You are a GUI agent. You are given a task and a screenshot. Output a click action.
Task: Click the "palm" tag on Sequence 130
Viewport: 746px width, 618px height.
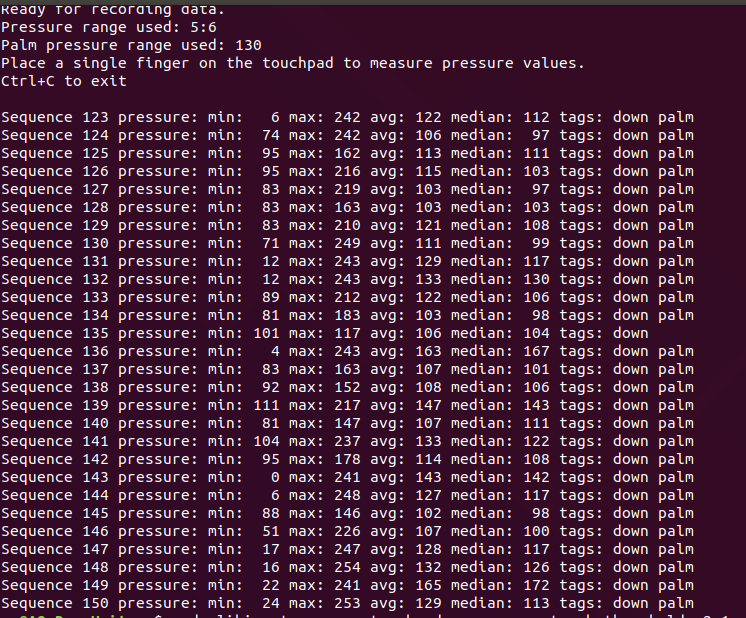tap(675, 243)
